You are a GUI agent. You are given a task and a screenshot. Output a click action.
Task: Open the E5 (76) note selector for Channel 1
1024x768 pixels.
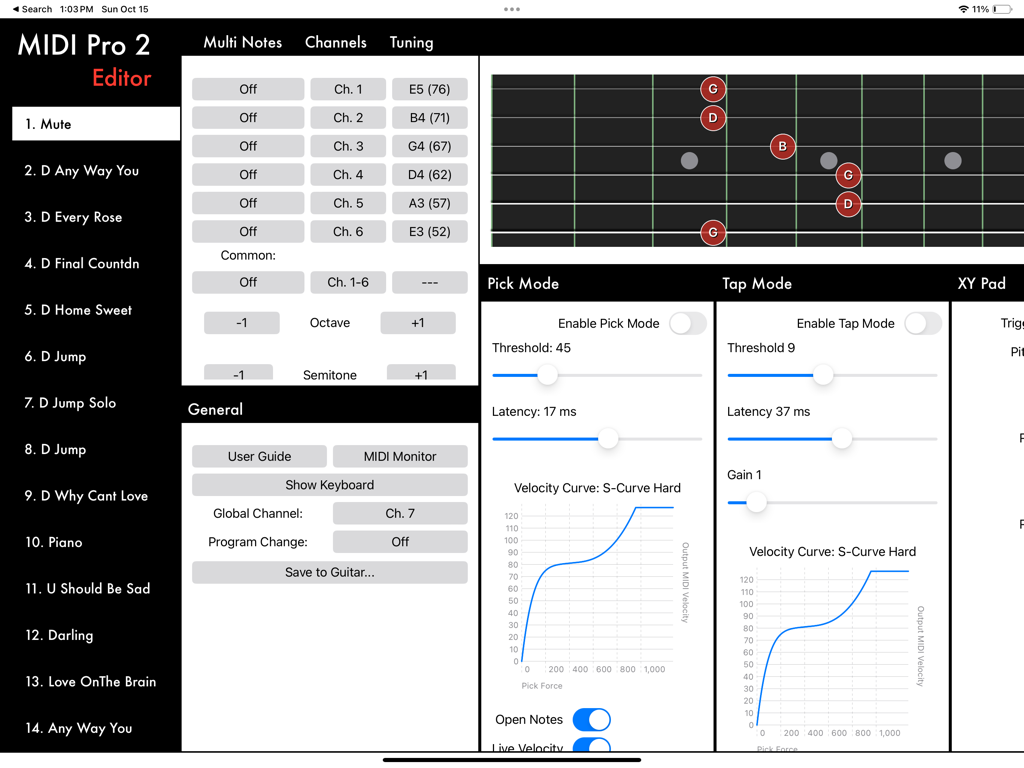[x=429, y=89]
